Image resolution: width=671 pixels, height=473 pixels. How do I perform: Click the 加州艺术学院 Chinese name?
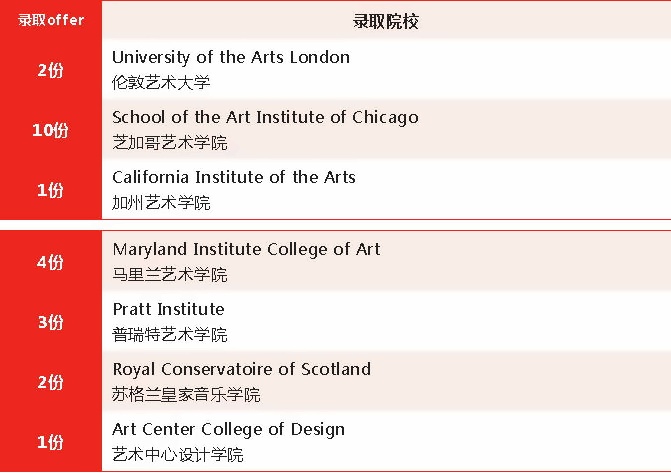tap(161, 202)
